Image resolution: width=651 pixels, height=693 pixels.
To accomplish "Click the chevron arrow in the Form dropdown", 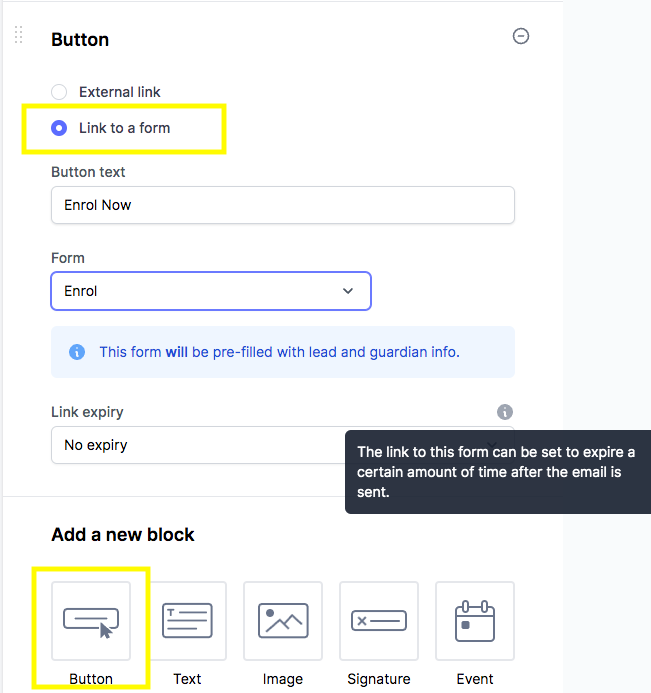I will (x=348, y=291).
